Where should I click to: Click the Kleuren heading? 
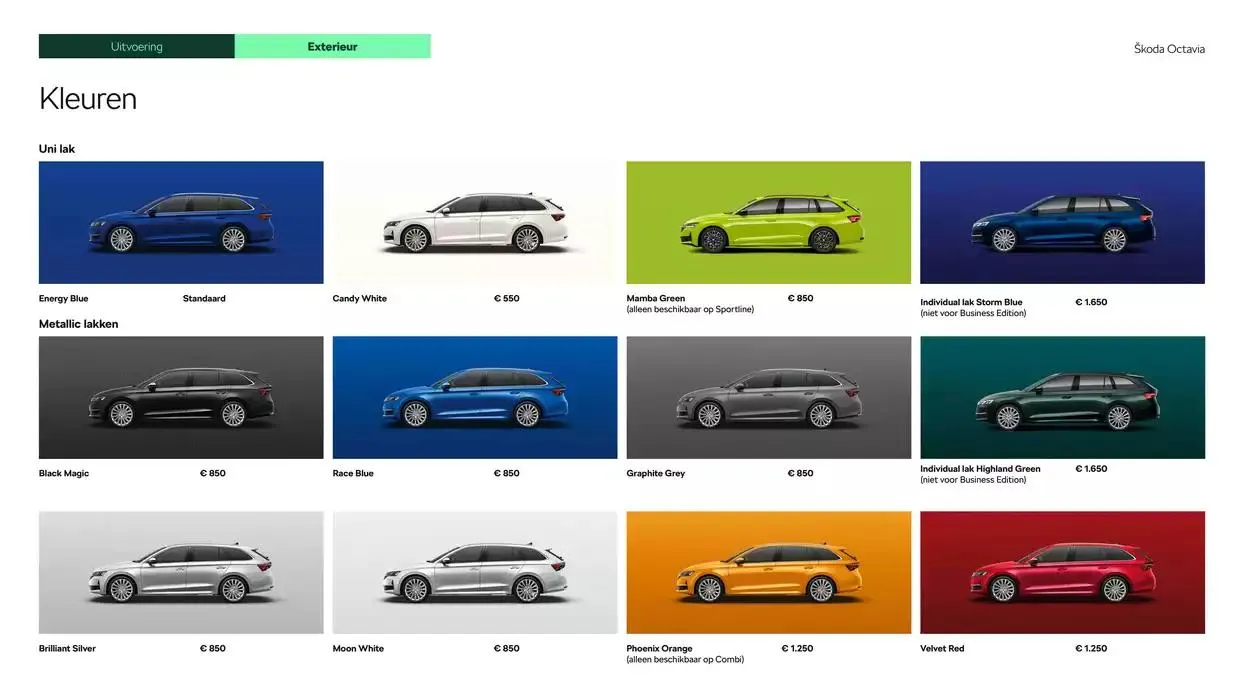pyautogui.click(x=87, y=98)
